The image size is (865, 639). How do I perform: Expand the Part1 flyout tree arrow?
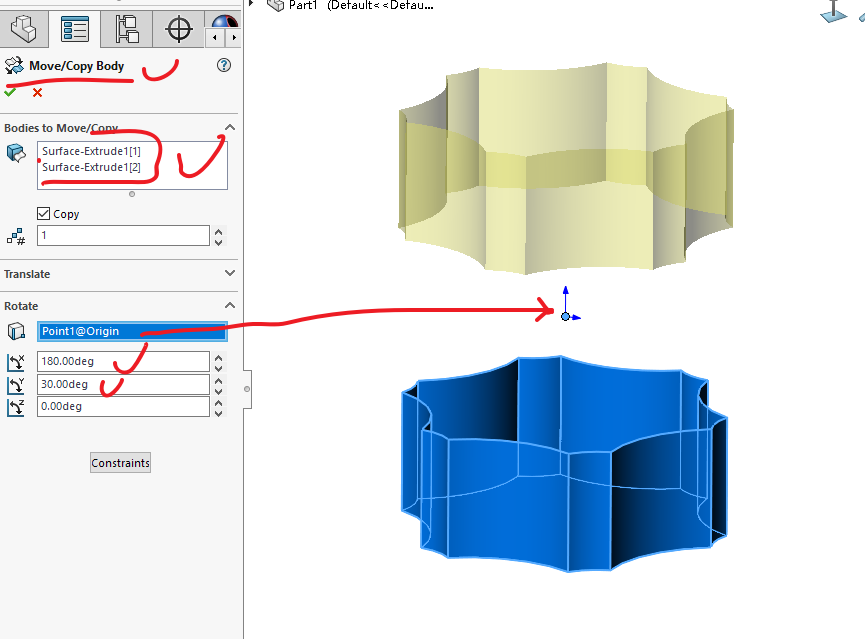(x=251, y=3)
